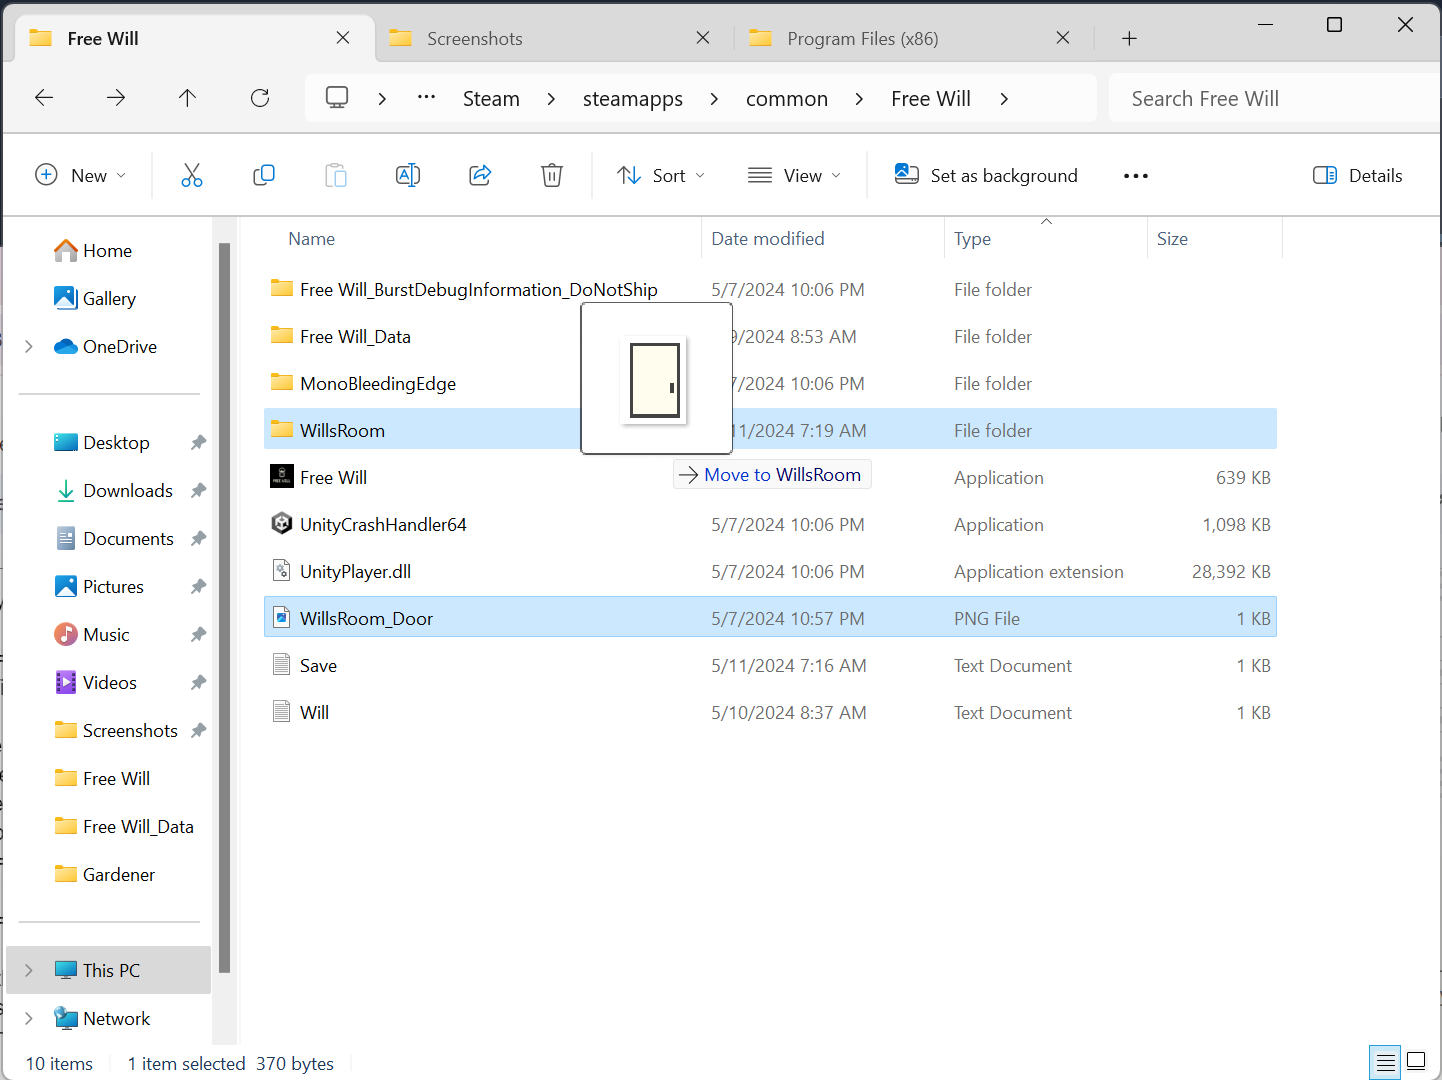This screenshot has height=1080, width=1442.
Task: Toggle the Details pane
Action: [x=1357, y=176]
